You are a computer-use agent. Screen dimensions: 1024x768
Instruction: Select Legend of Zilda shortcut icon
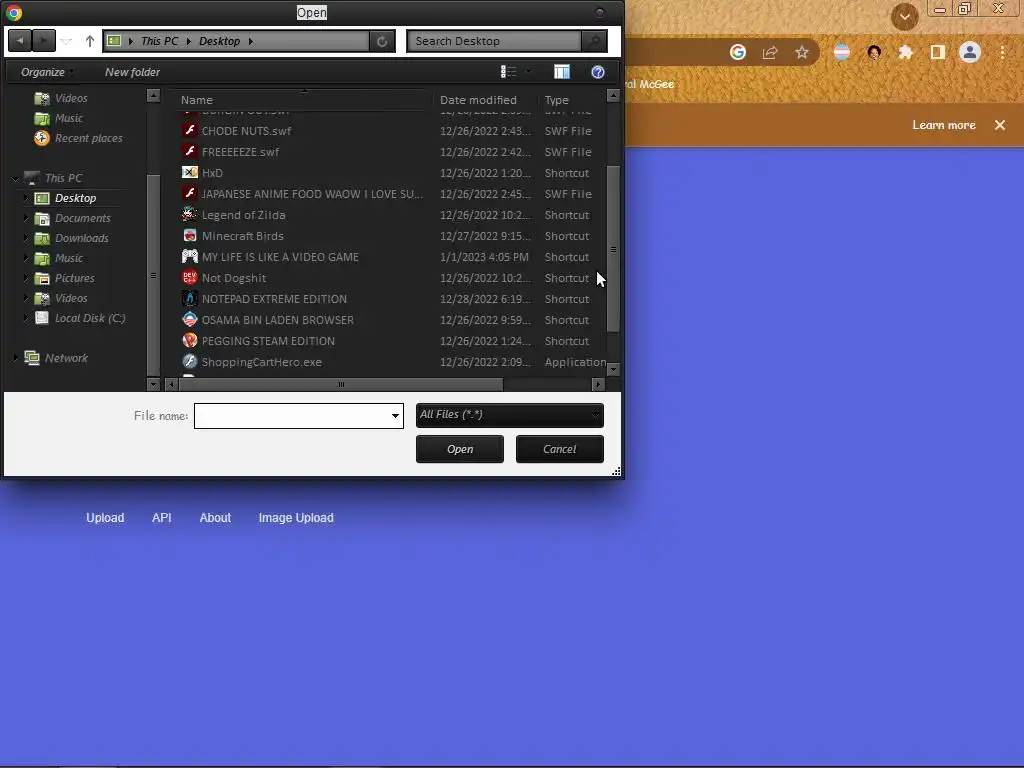pyautogui.click(x=189, y=214)
